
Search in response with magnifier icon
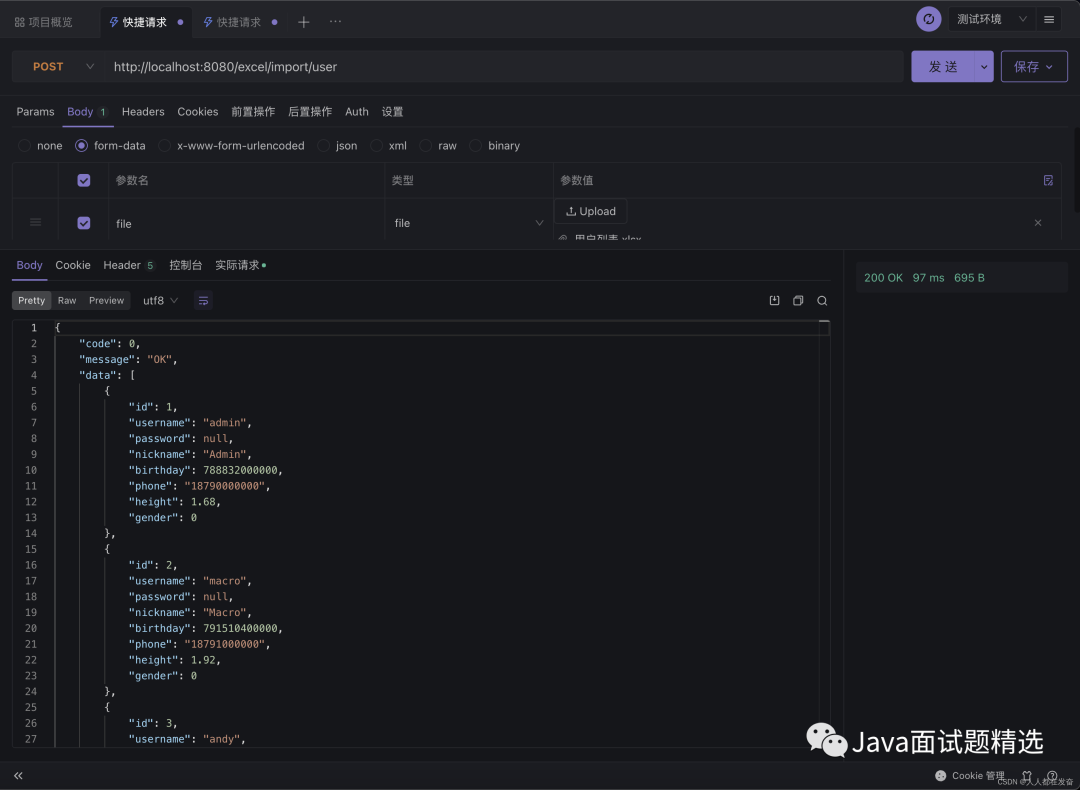(822, 301)
